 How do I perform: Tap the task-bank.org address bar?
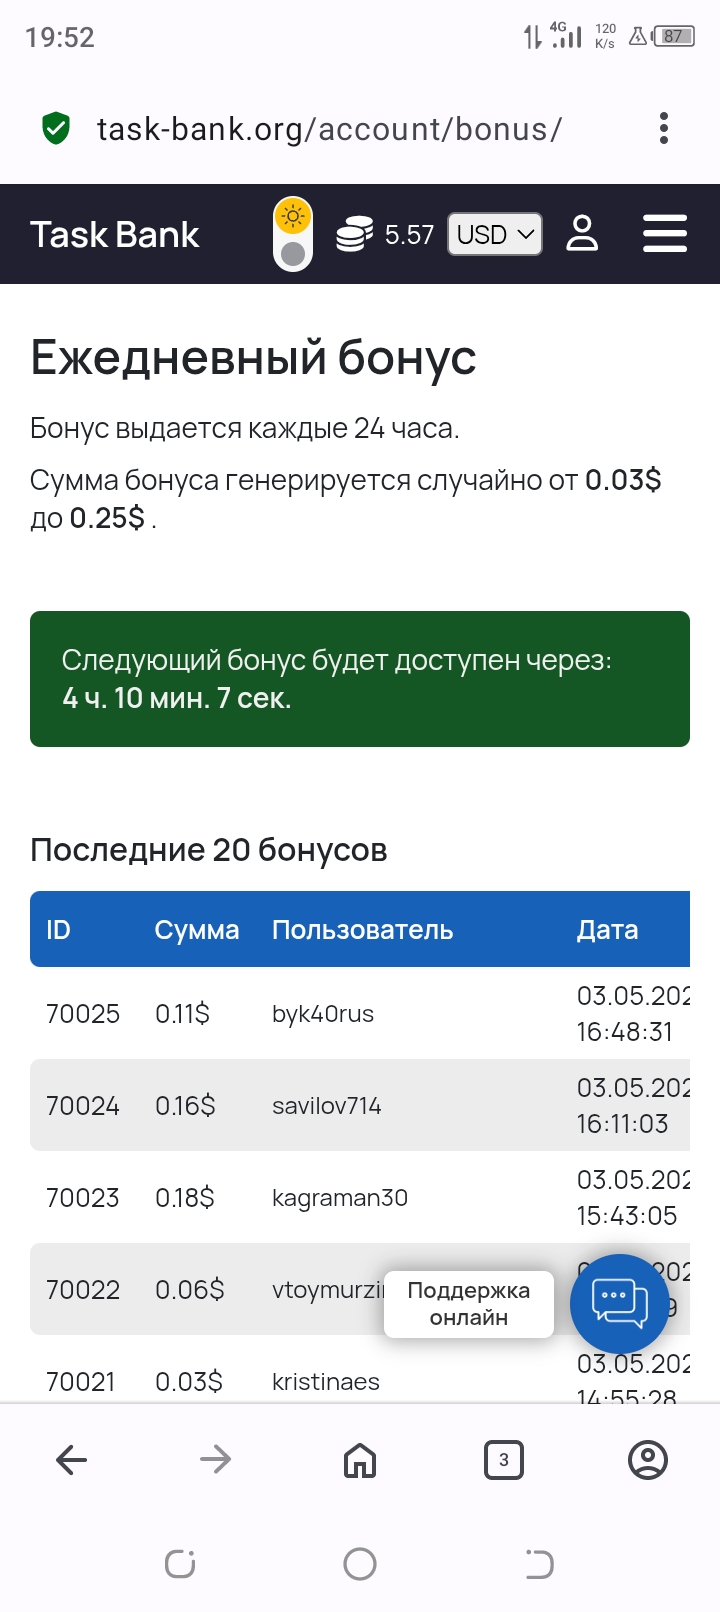(330, 129)
